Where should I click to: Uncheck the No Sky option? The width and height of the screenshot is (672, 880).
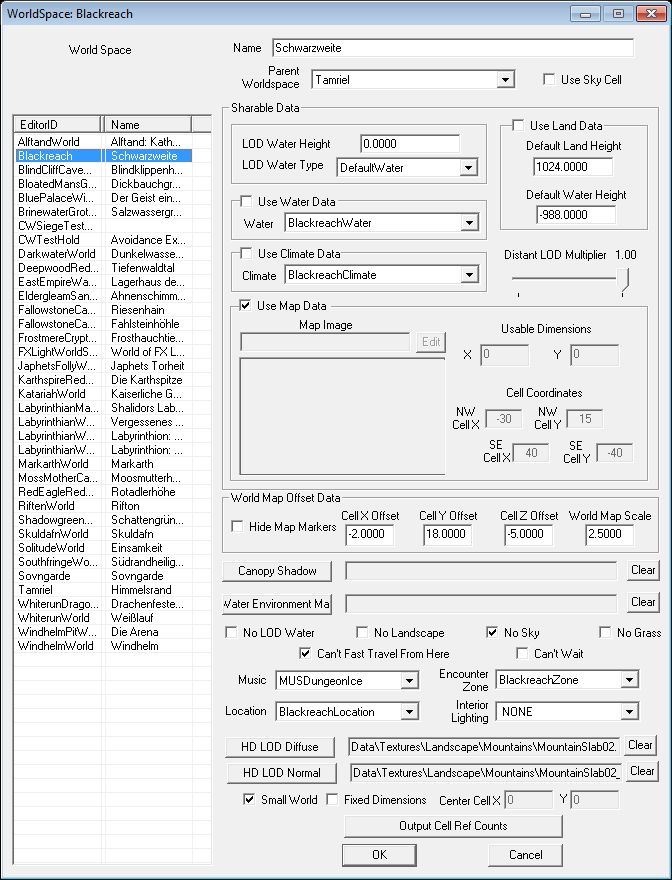click(492, 632)
